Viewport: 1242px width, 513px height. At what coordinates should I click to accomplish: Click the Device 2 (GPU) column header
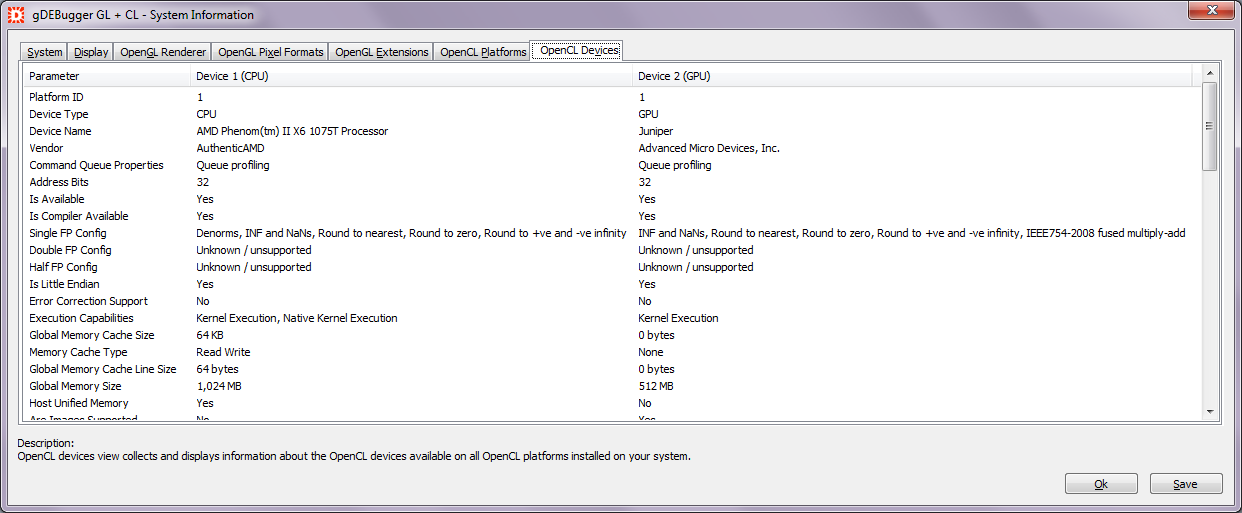click(912, 76)
